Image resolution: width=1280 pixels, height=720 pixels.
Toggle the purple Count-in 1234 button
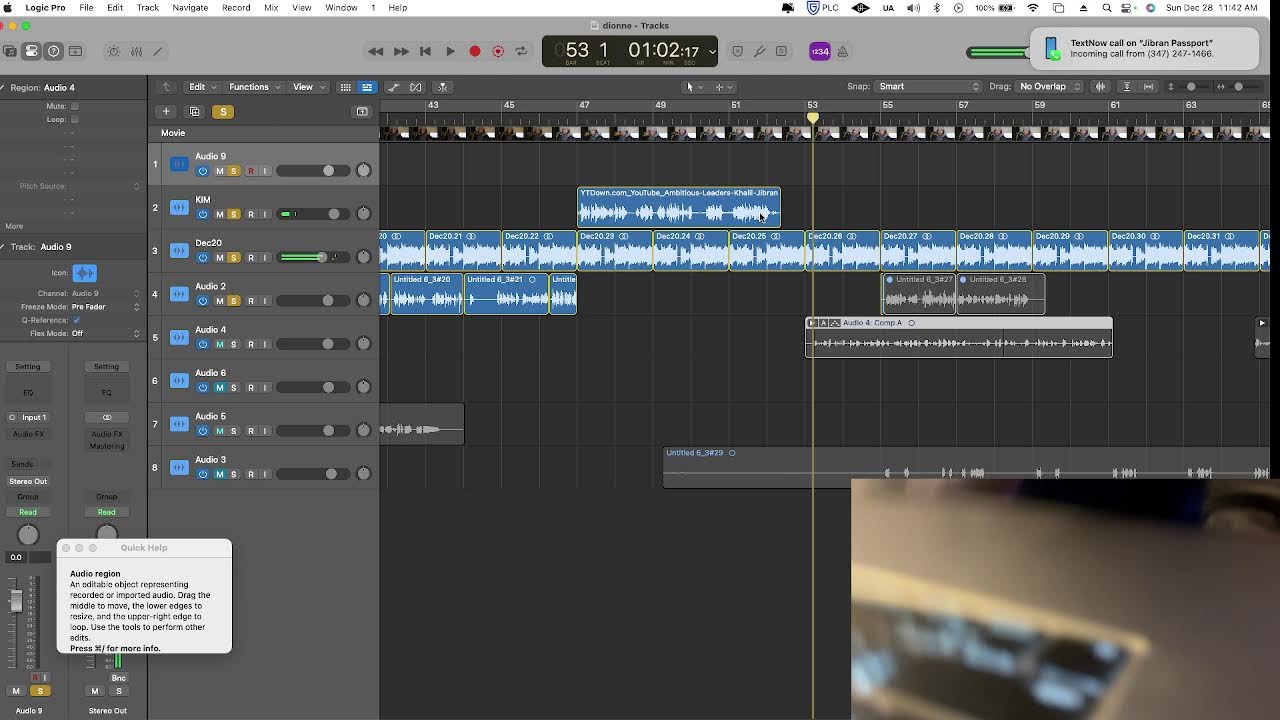pos(820,51)
